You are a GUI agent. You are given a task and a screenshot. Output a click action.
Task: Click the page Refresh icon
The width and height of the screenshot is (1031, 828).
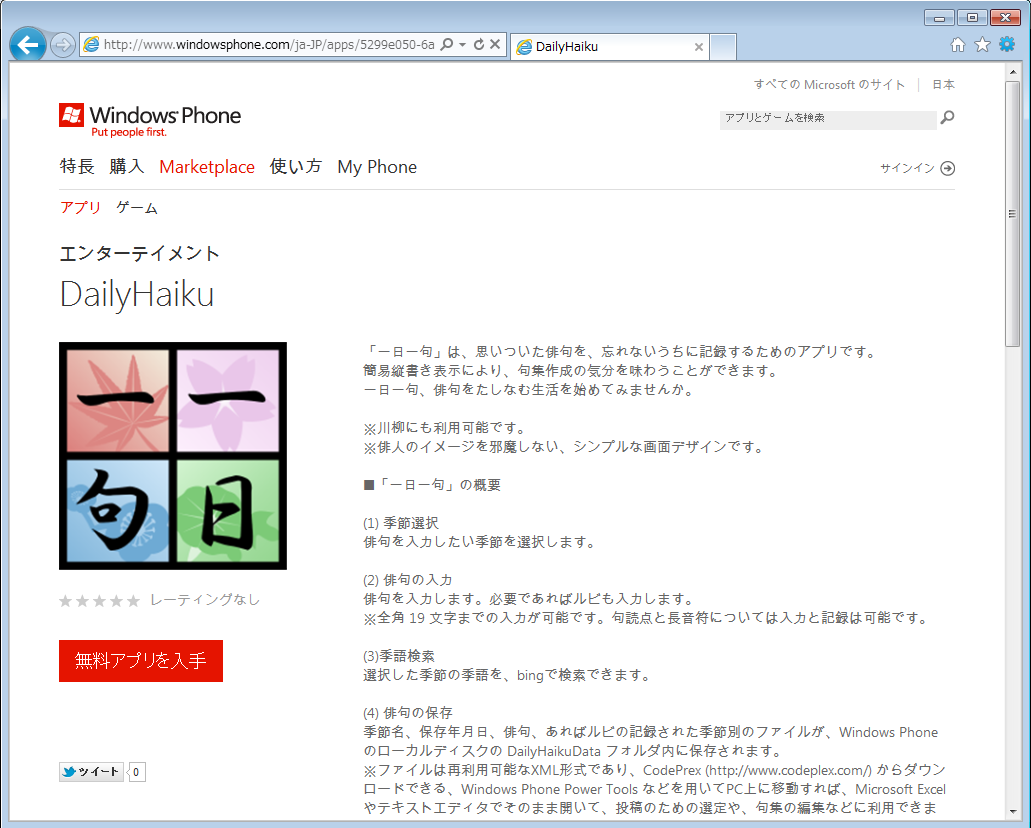coord(479,44)
